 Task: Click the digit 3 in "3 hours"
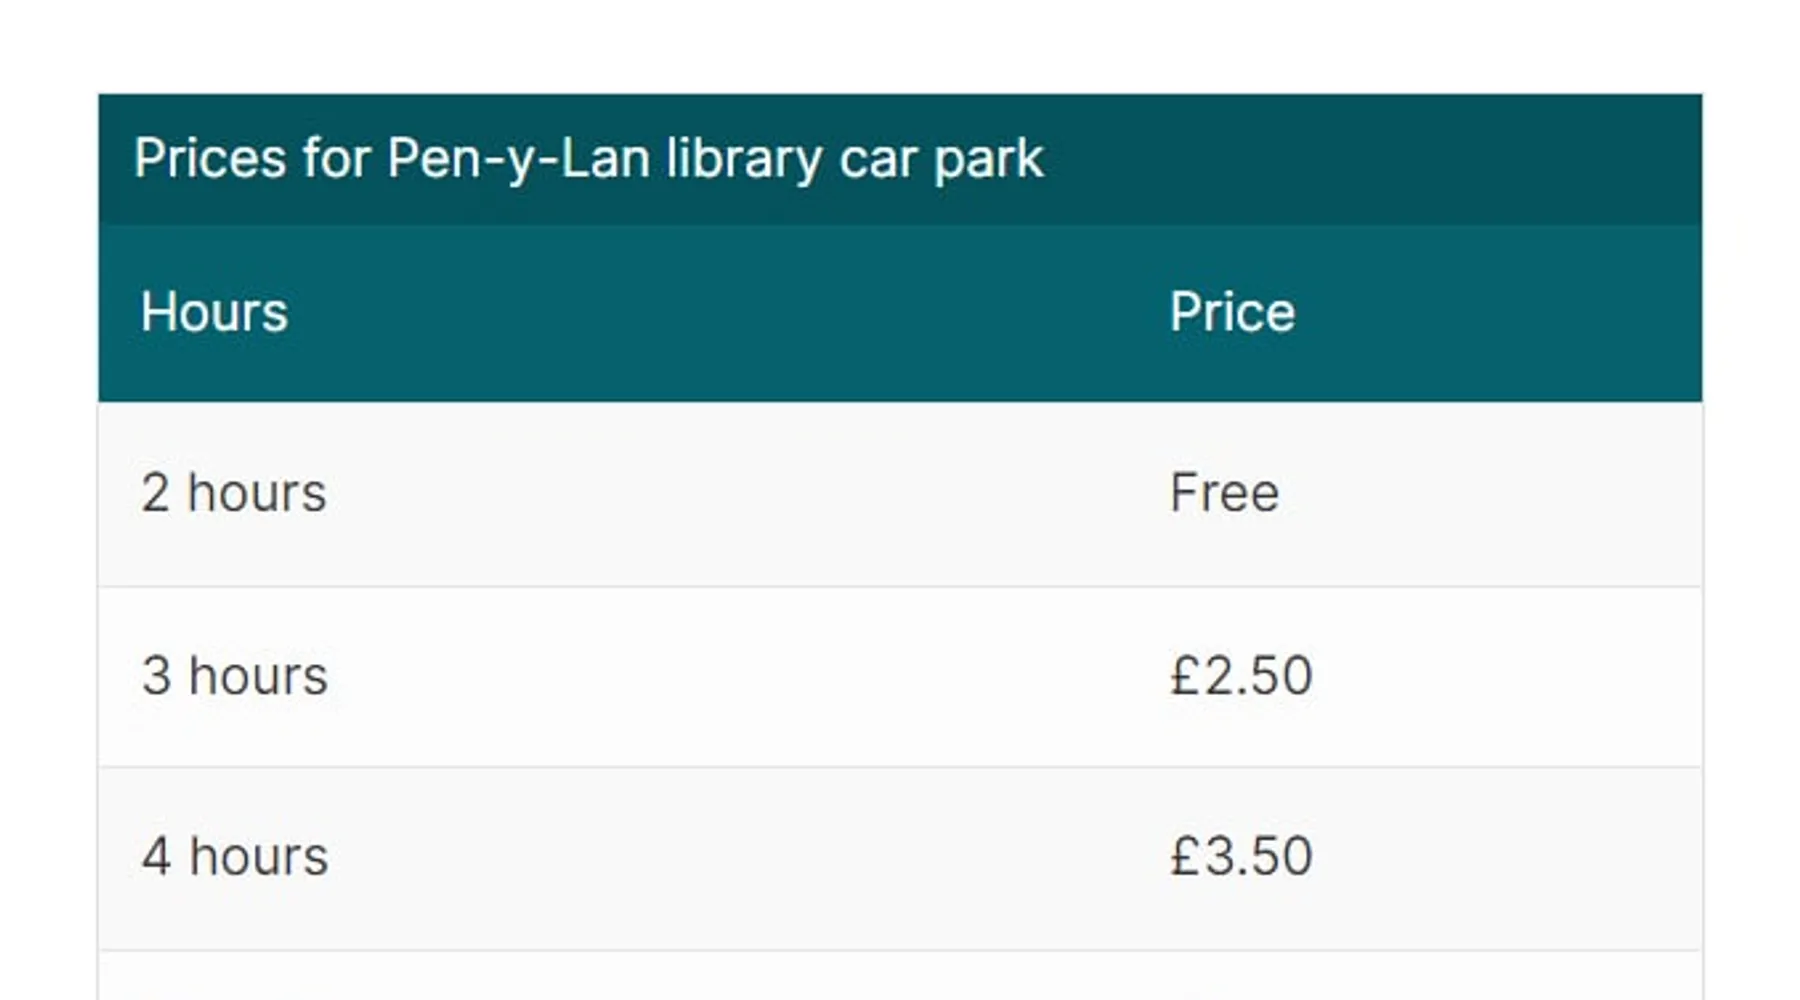click(156, 676)
